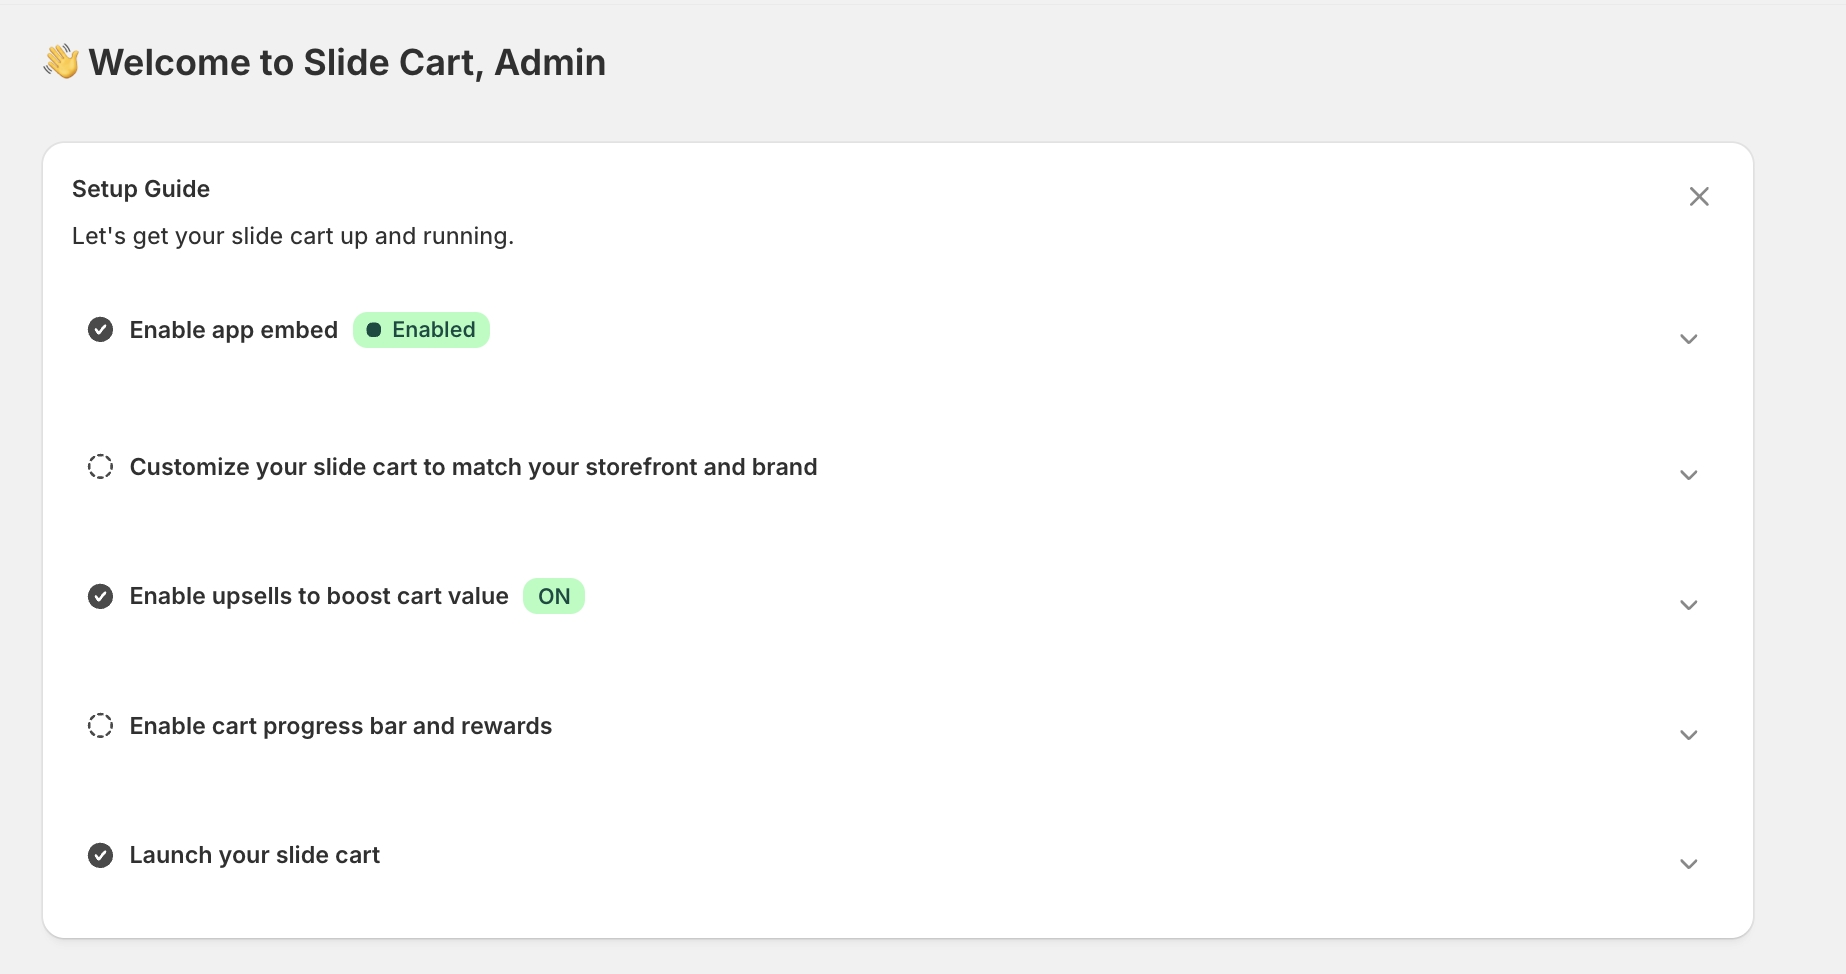Open the Enable app embed step title
This screenshot has width=1846, height=974.
[234, 330]
